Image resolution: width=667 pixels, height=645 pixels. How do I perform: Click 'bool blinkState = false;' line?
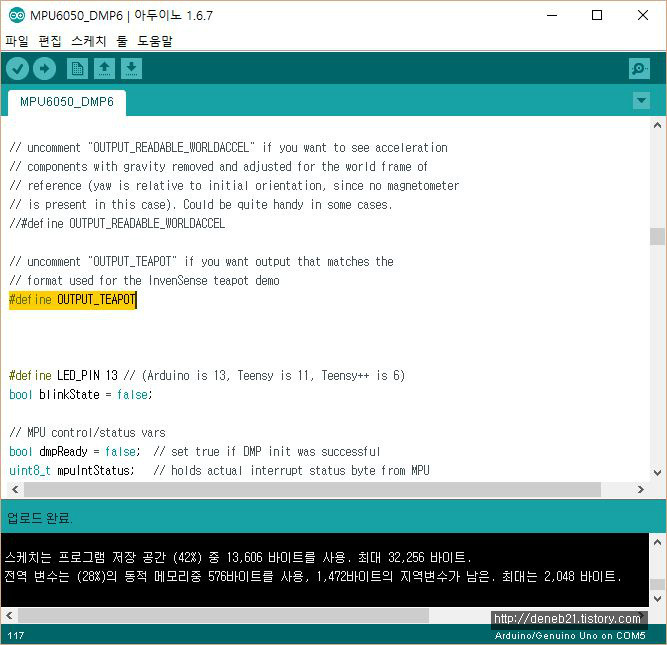pyautogui.click(x=80, y=394)
